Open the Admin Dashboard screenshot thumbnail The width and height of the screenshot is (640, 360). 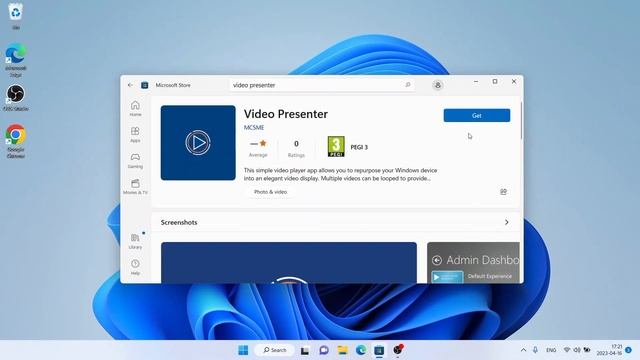coord(473,262)
